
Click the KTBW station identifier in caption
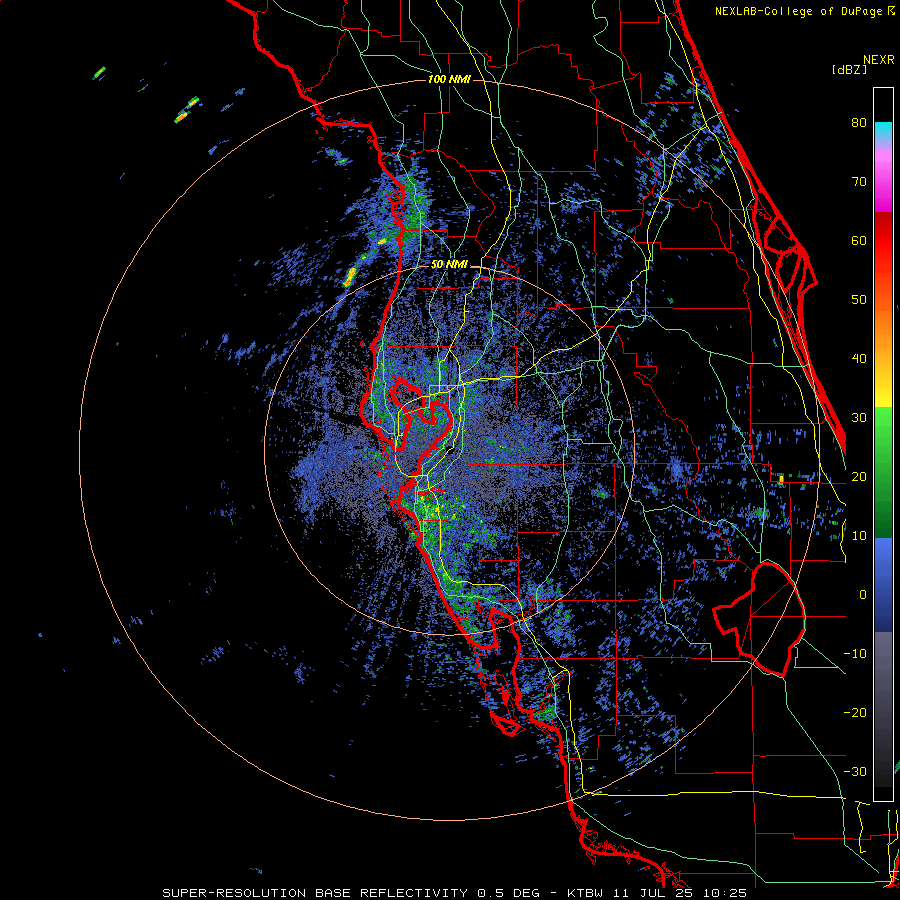584,893
